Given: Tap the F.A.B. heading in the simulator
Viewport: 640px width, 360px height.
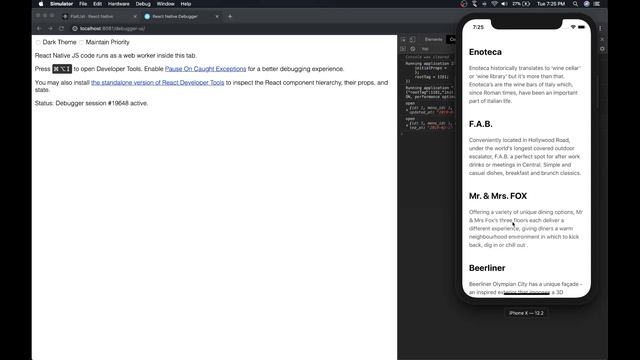Looking at the screenshot, I should pyautogui.click(x=481, y=124).
